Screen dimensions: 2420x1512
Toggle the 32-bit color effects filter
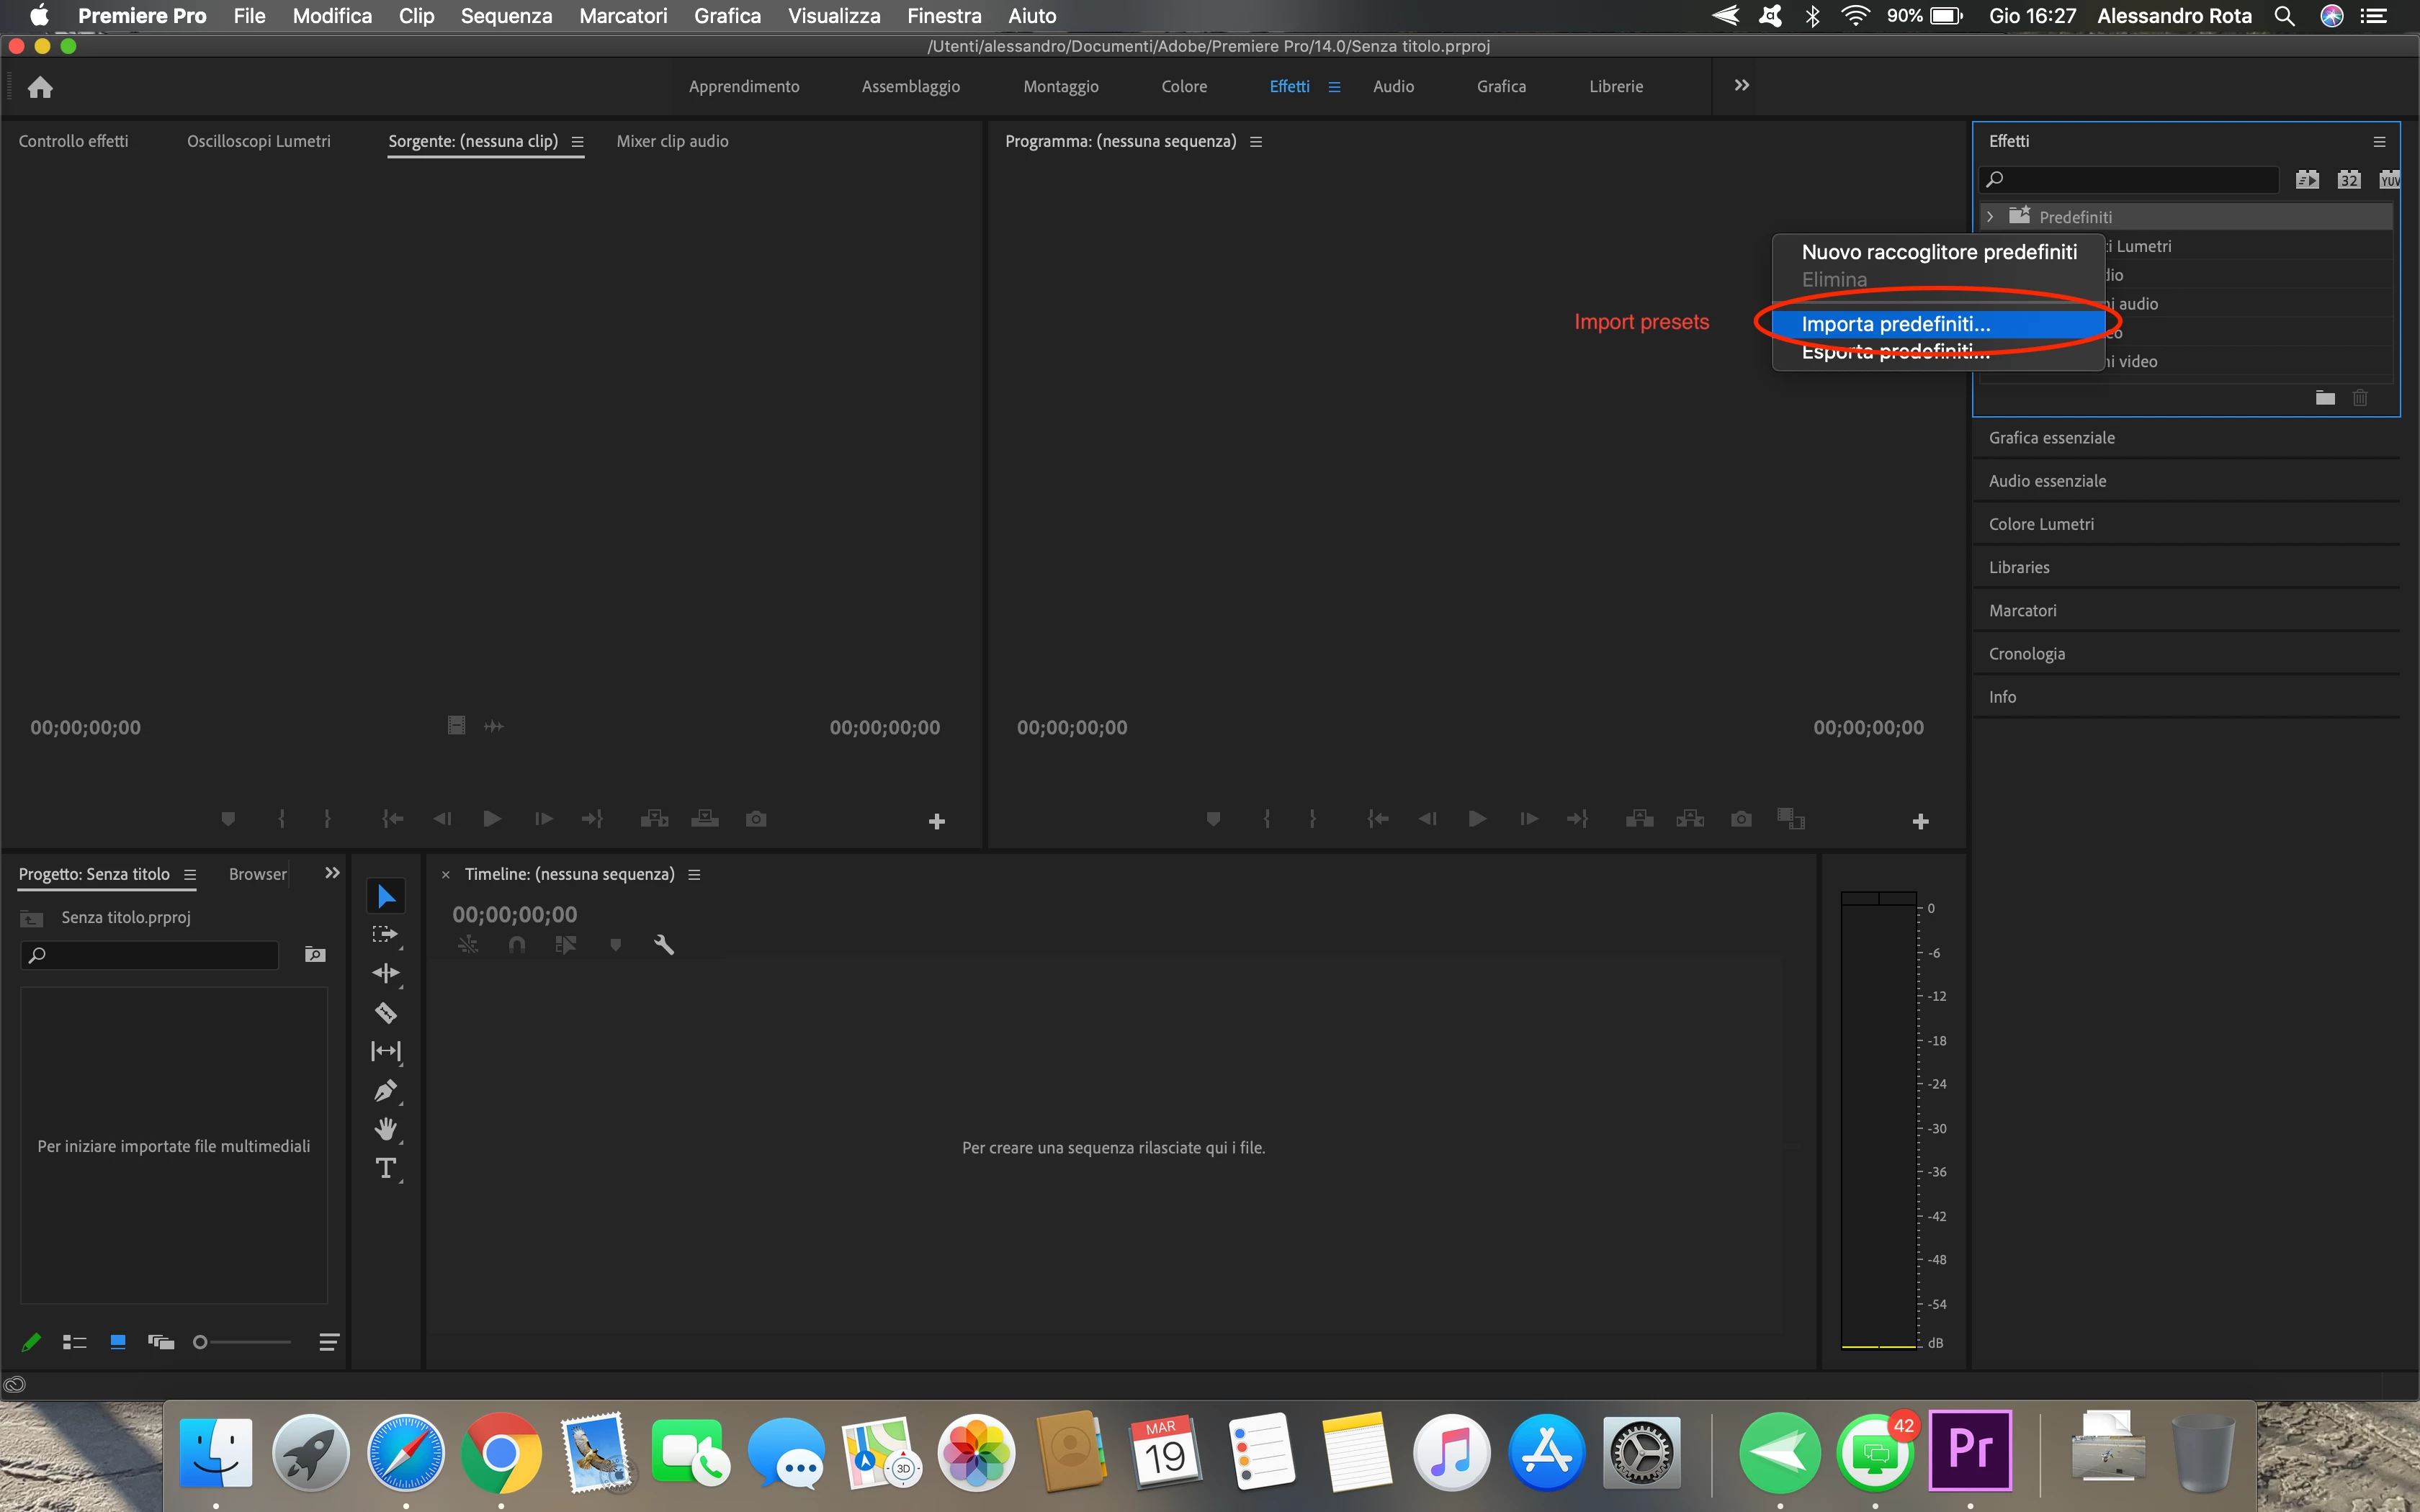coord(2349,180)
